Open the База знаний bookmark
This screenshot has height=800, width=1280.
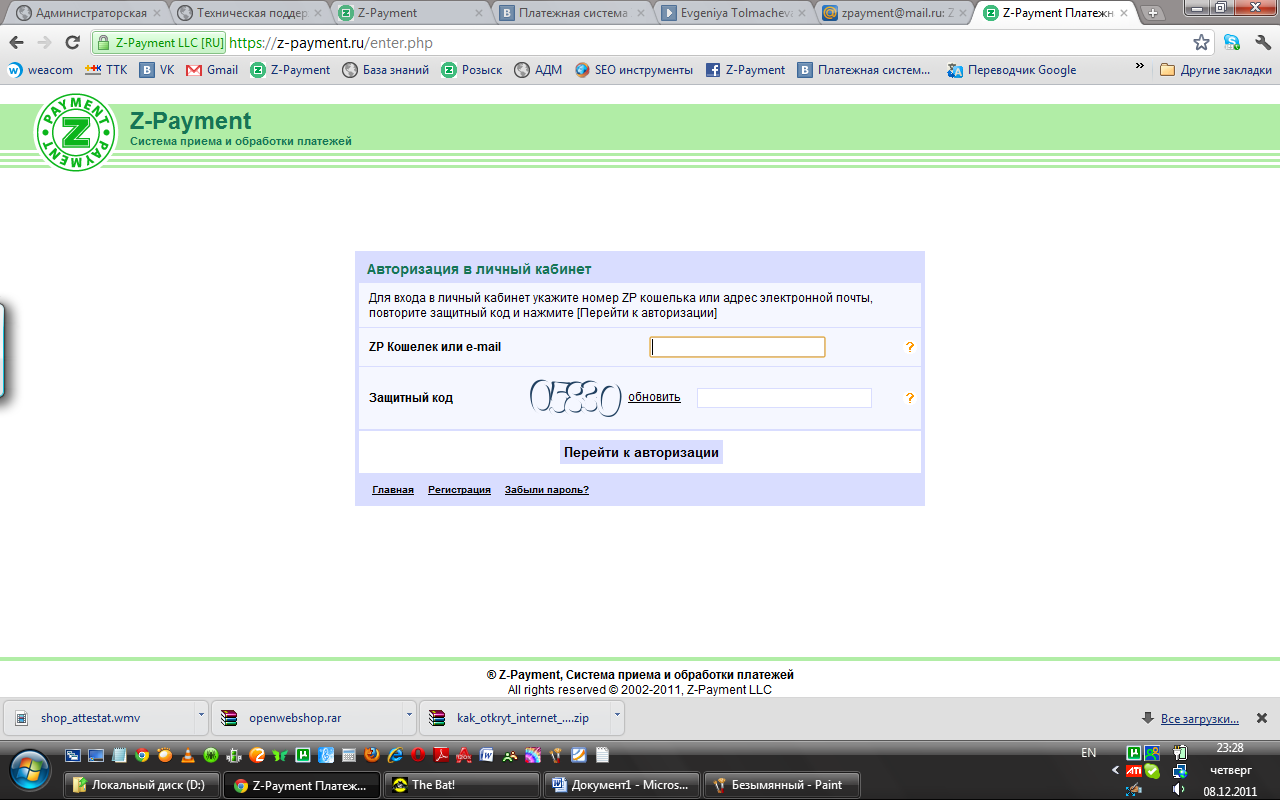coord(386,70)
